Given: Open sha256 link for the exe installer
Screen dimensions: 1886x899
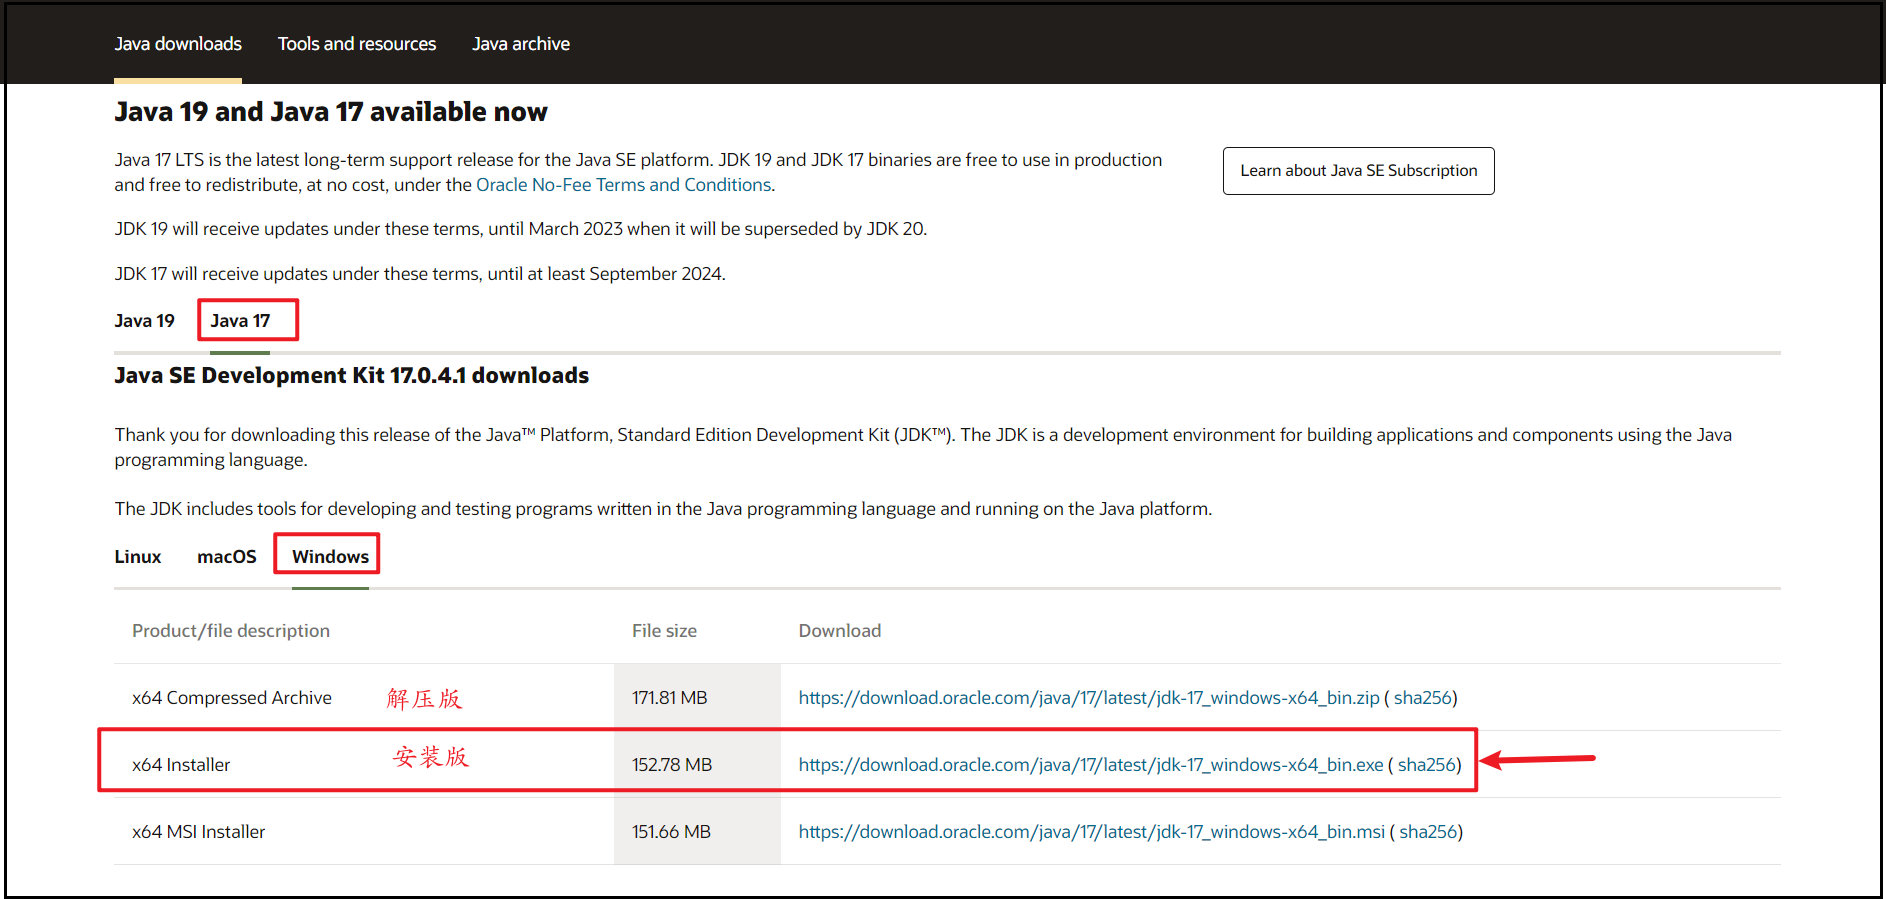Looking at the screenshot, I should (x=1426, y=765).
